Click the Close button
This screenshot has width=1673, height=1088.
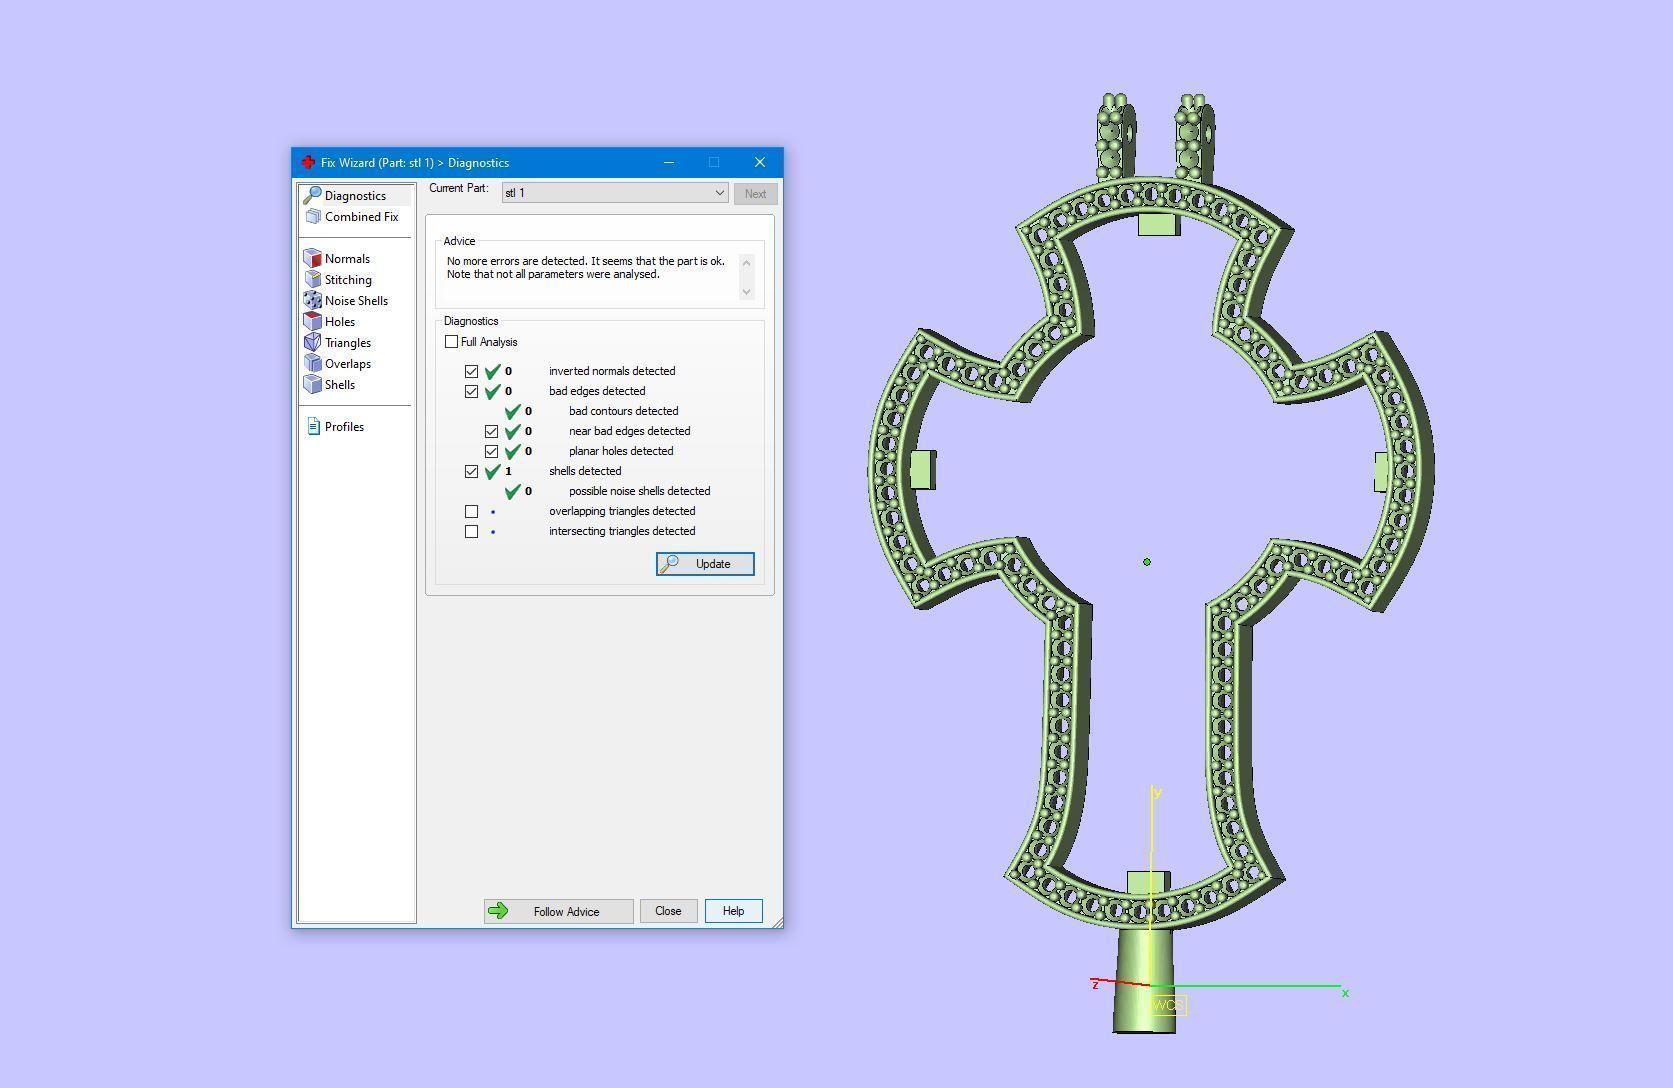668,911
